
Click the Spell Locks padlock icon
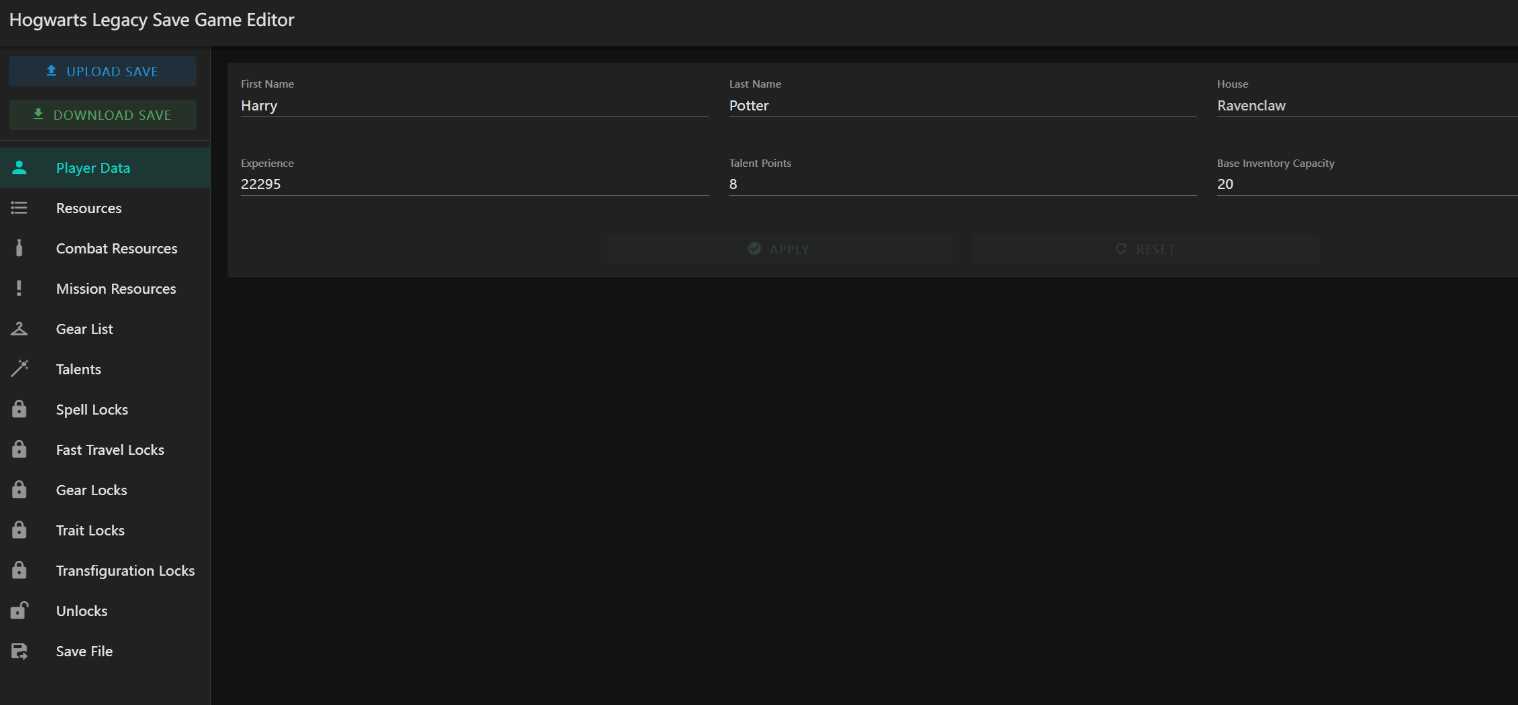coord(19,410)
